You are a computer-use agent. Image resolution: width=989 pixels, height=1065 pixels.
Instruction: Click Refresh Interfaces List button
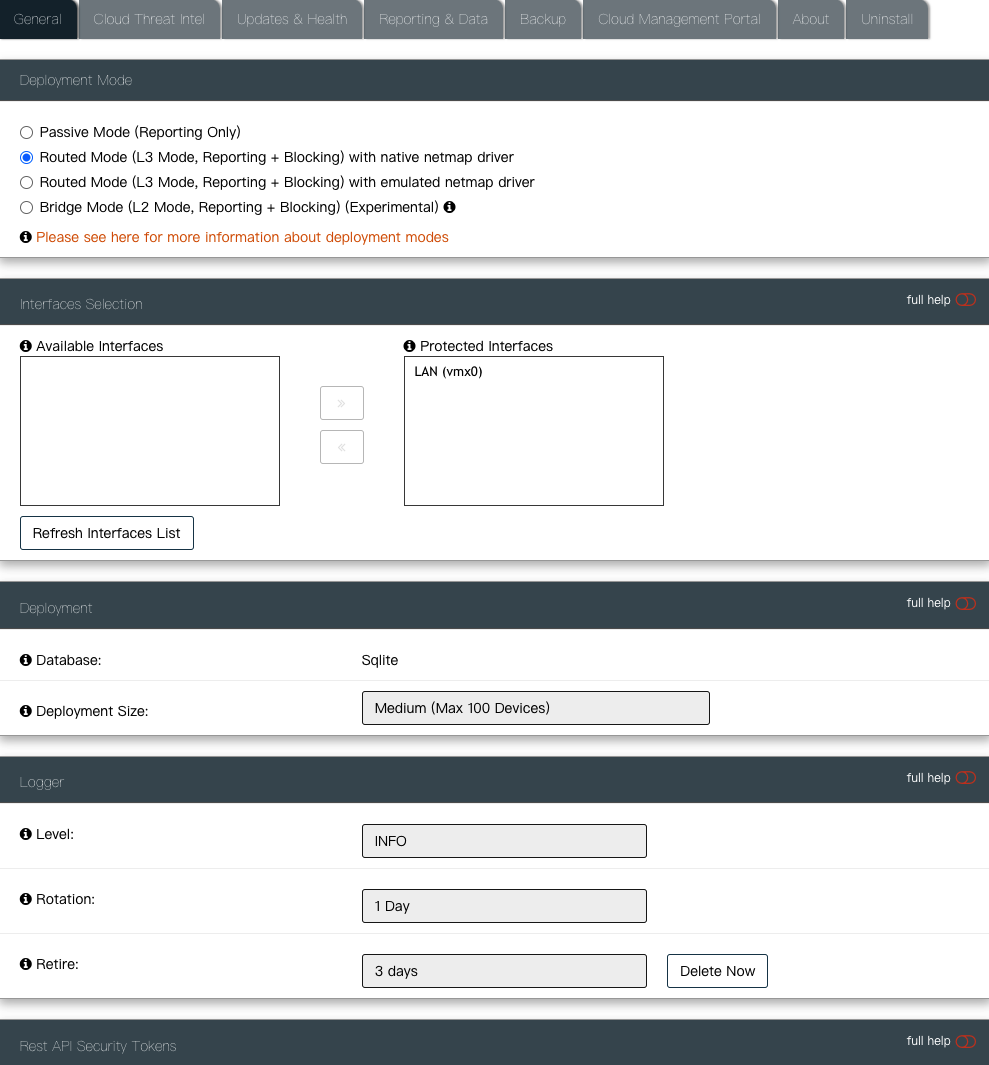tap(107, 533)
